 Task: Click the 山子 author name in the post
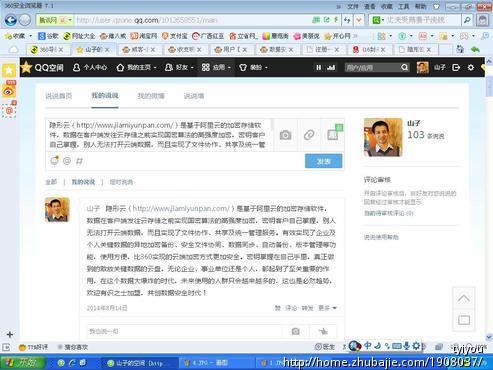(93, 209)
